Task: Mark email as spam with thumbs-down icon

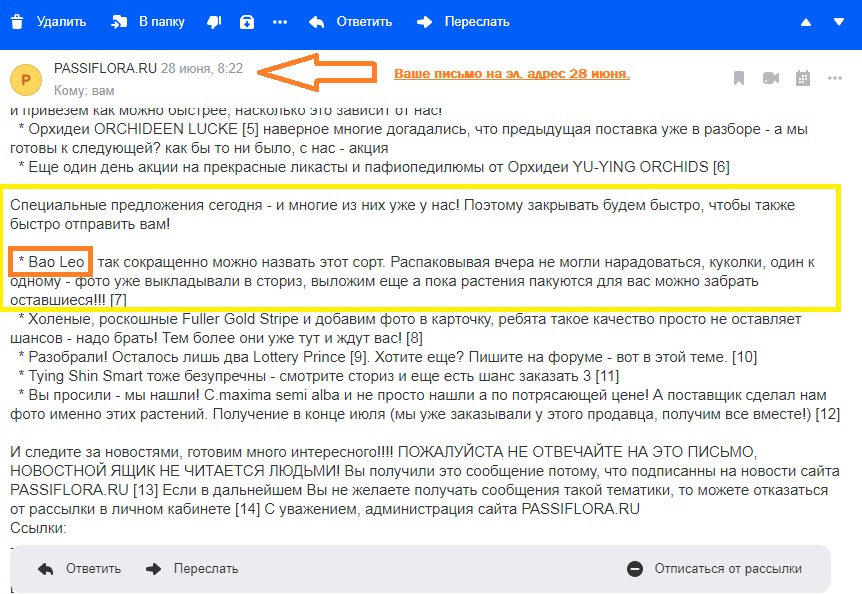Action: point(214,21)
